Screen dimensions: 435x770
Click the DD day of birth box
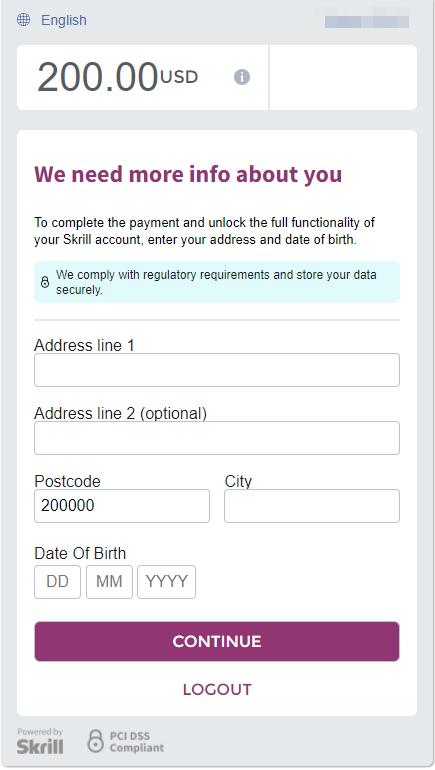(57, 582)
